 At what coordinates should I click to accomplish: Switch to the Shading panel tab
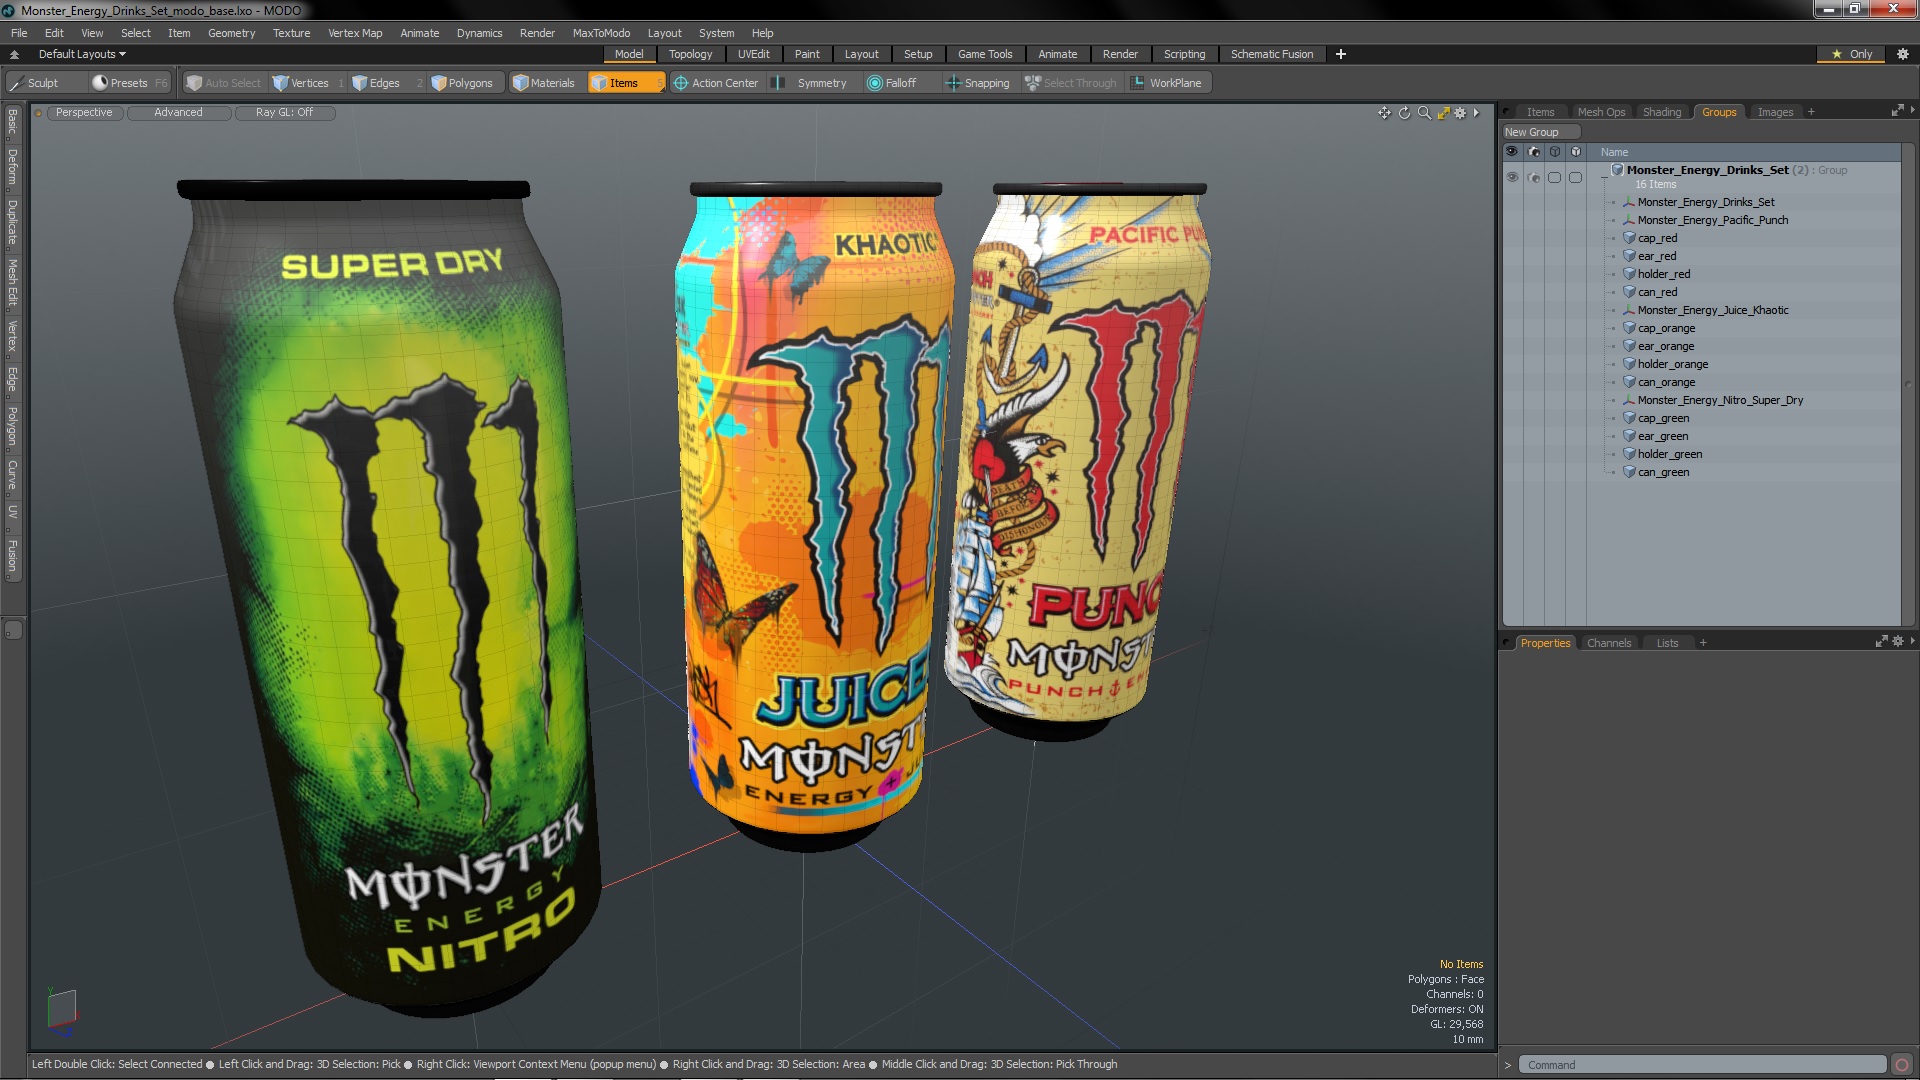pyautogui.click(x=1661, y=112)
